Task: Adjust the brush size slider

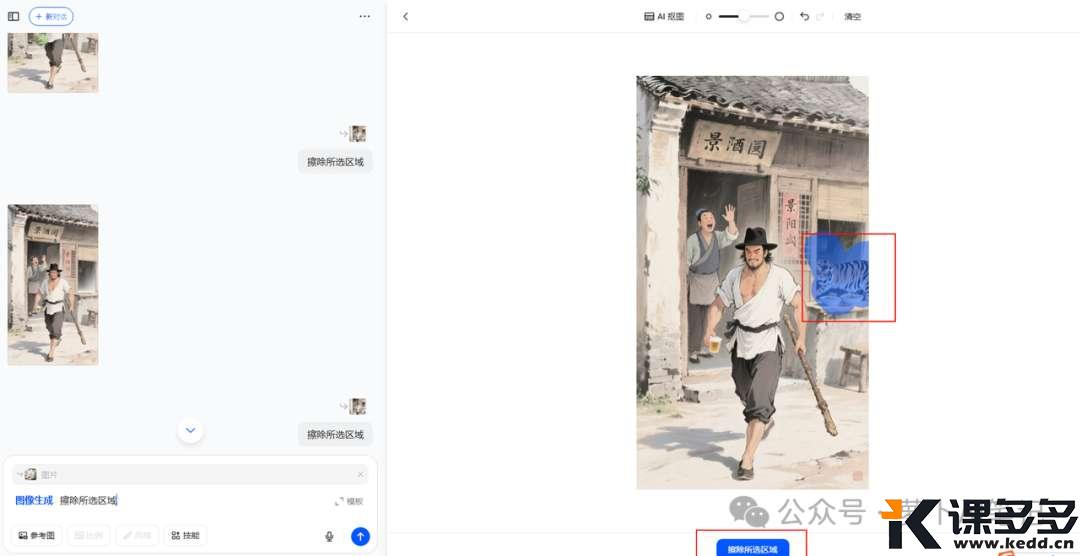Action: point(743,17)
